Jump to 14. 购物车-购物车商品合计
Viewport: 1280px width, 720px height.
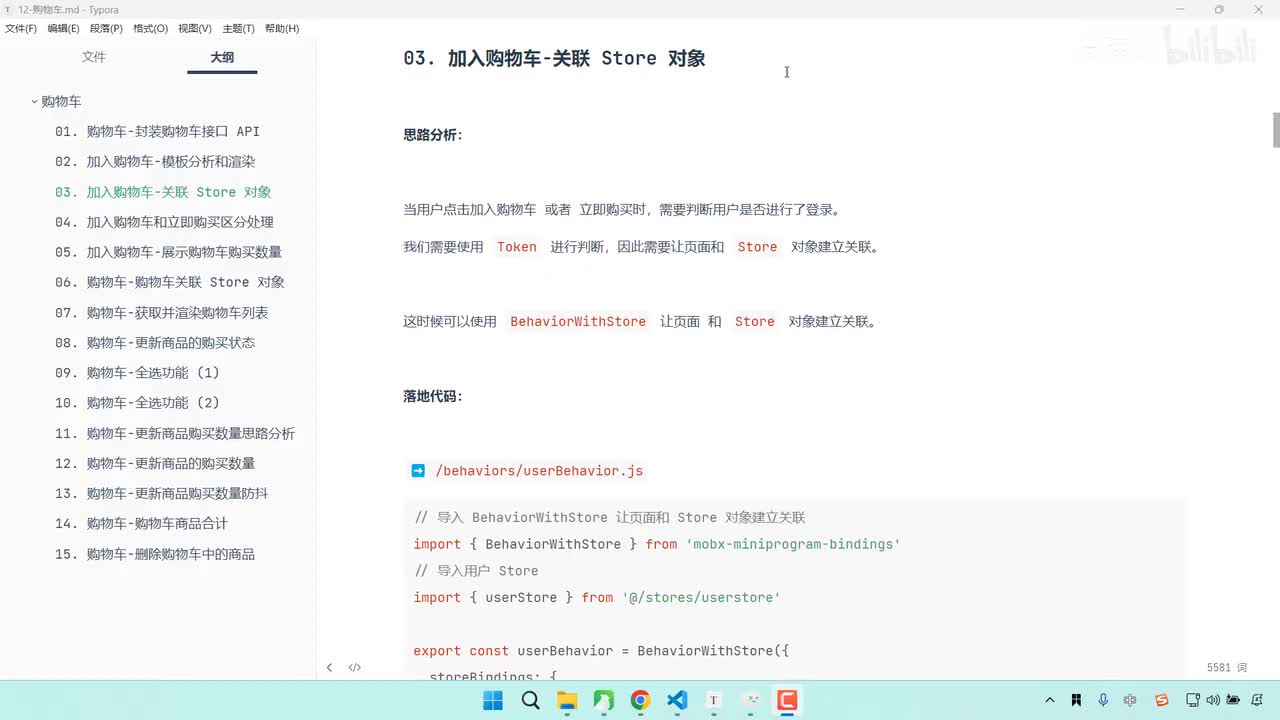tap(141, 524)
